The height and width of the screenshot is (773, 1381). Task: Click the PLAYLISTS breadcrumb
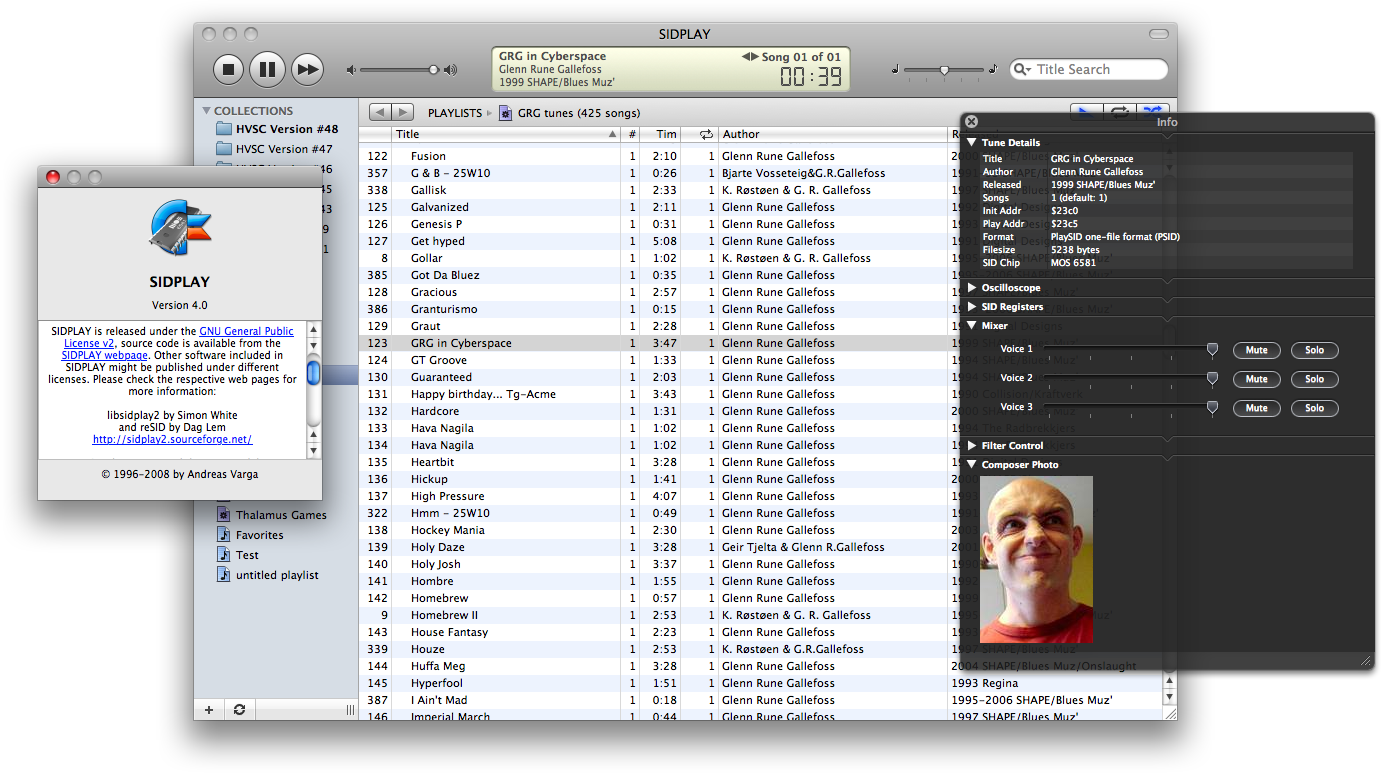pyautogui.click(x=455, y=113)
